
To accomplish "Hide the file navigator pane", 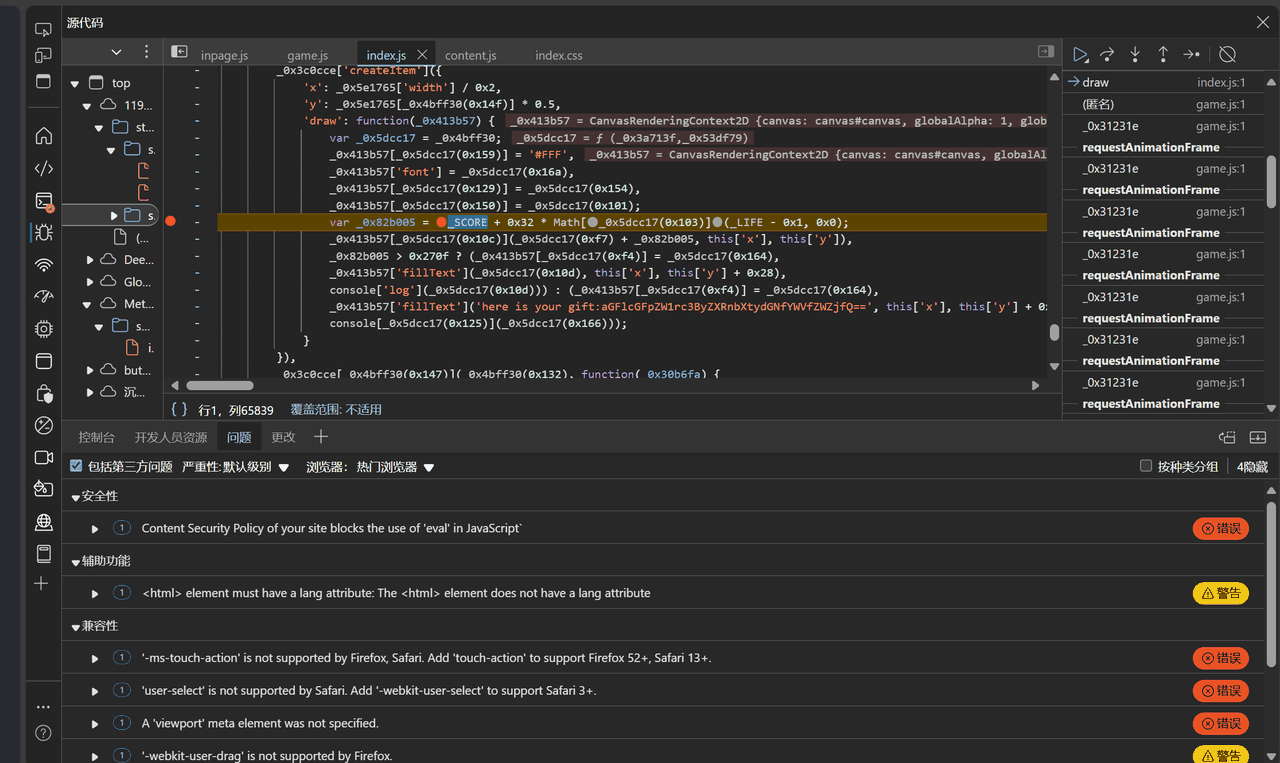I will click(179, 51).
